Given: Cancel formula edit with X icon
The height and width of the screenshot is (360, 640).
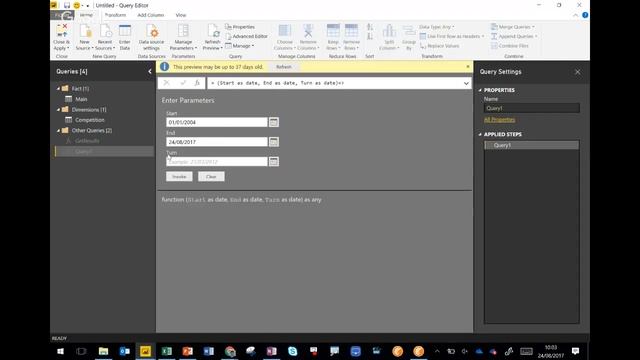Looking at the screenshot, I should (x=166, y=83).
